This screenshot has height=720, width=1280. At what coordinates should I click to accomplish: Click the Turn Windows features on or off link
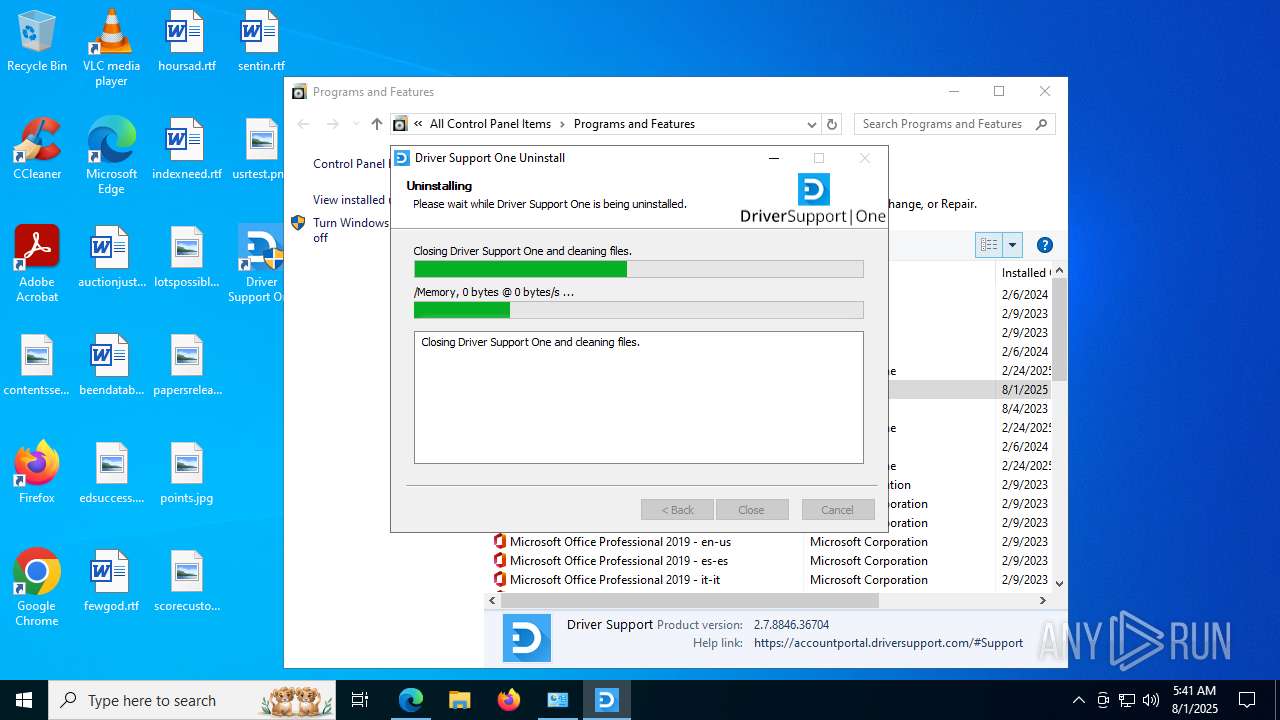click(x=351, y=230)
